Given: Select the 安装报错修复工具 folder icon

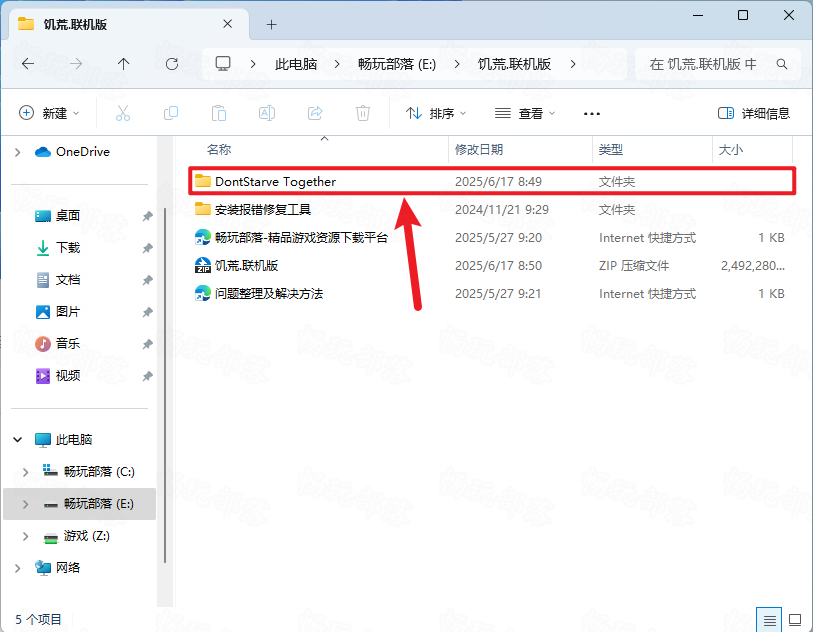Looking at the screenshot, I should tap(203, 209).
